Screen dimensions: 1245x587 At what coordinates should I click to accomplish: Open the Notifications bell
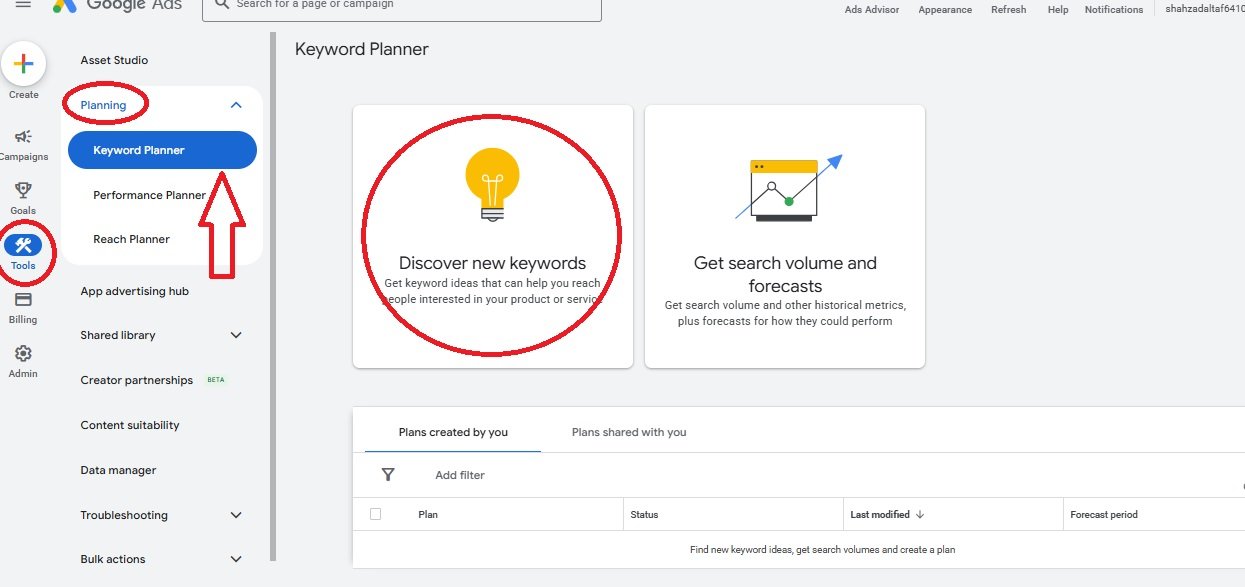(x=1113, y=9)
